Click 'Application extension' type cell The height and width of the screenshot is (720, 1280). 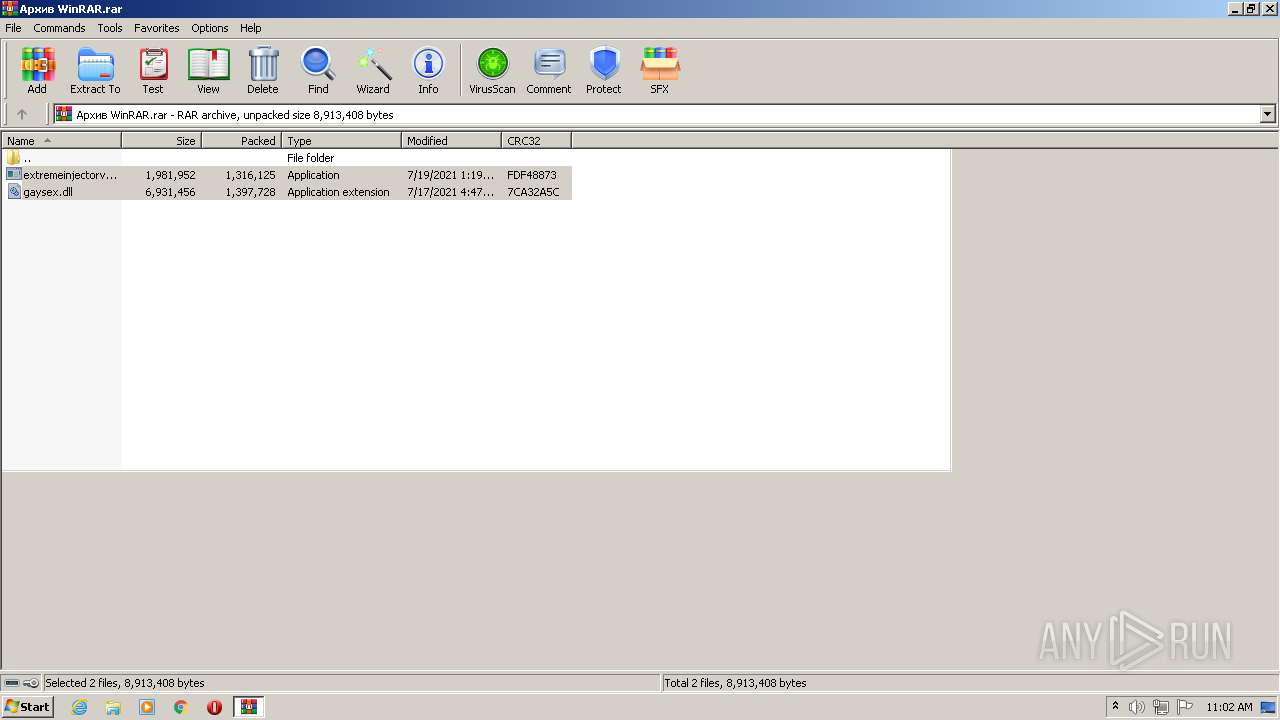tap(338, 192)
